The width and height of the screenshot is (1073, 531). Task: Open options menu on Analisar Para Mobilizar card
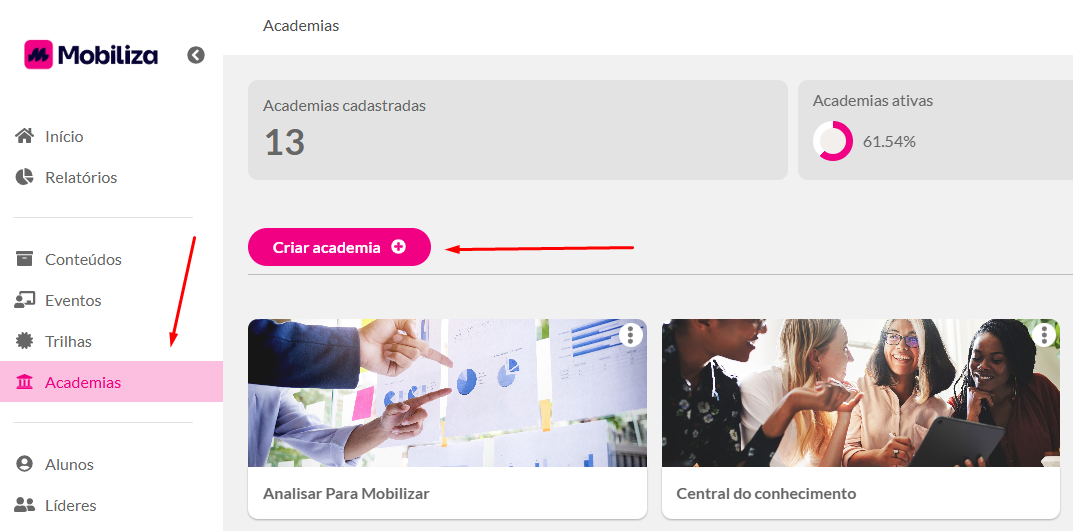point(630,335)
